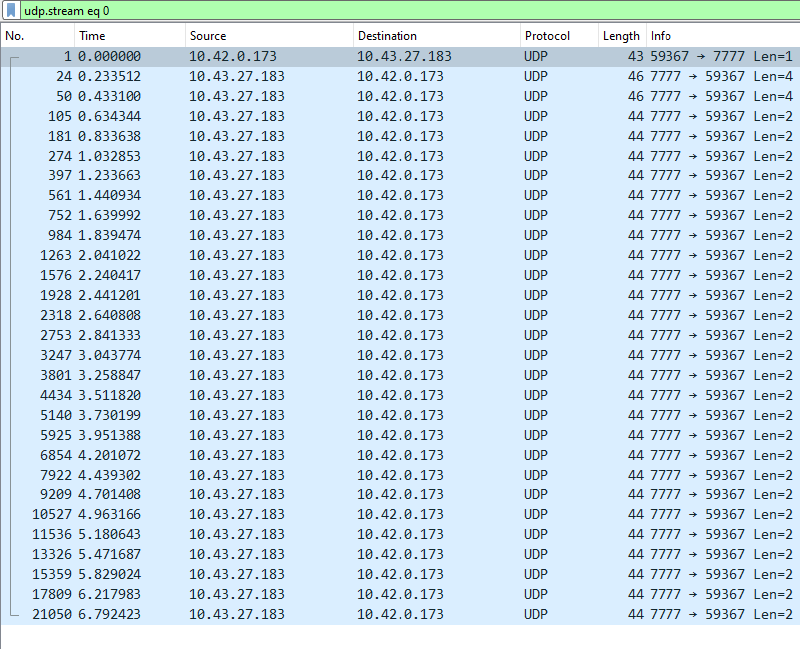Viewport: 800px width, 649px height.
Task: Select packet 17809 at time 6.217983
Action: (300, 594)
